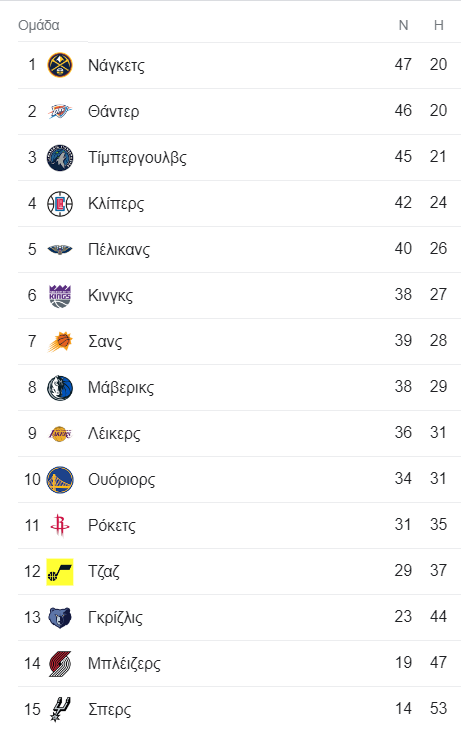Click the Warriors team logo

60,479
